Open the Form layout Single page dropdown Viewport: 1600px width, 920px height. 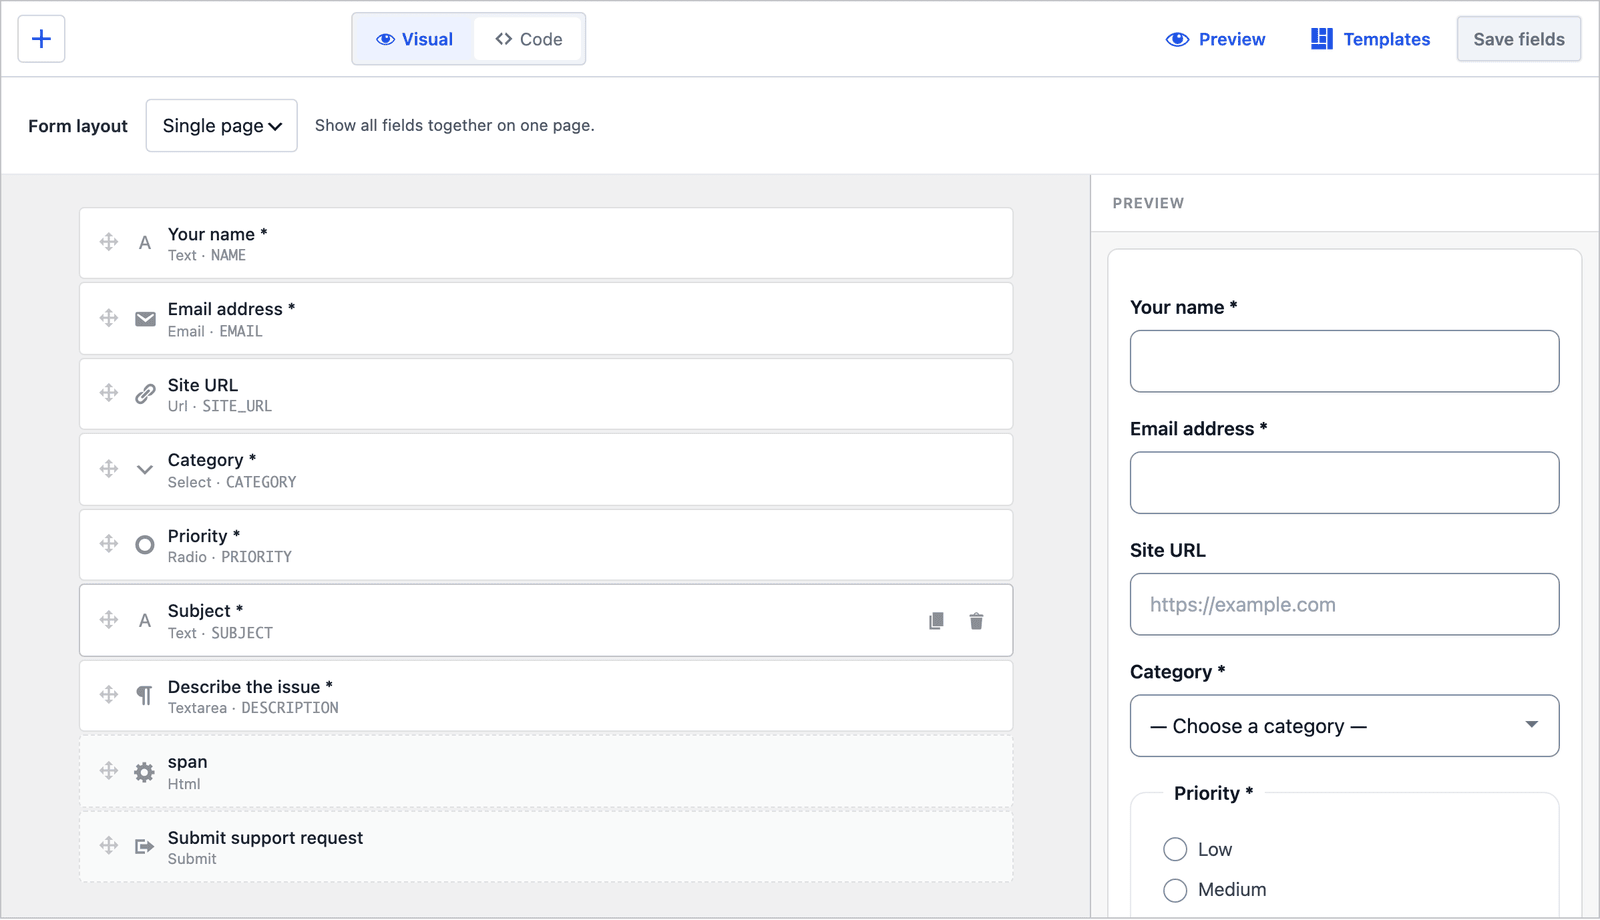click(x=221, y=126)
